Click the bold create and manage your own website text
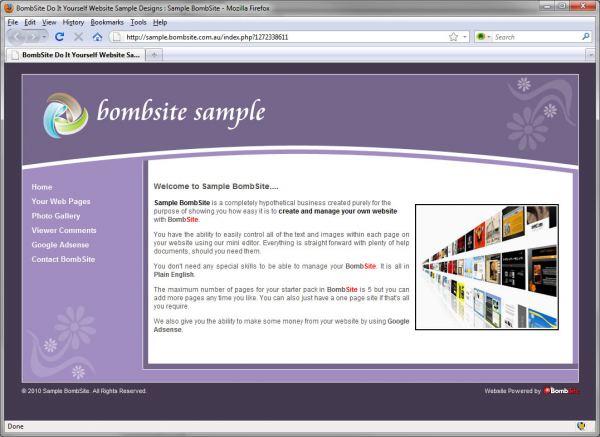 click(x=338, y=211)
